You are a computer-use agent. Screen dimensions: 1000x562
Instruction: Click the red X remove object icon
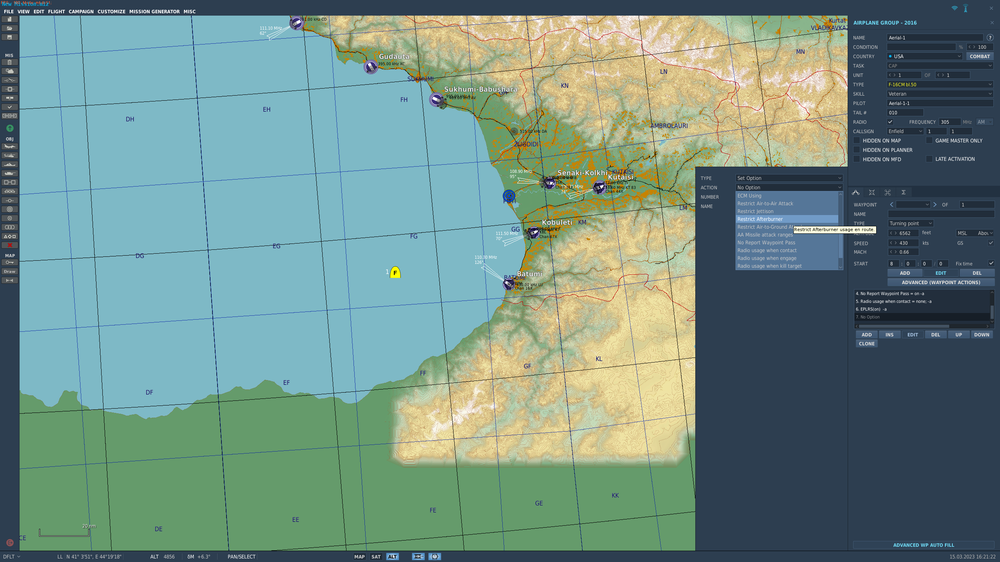(x=9, y=245)
